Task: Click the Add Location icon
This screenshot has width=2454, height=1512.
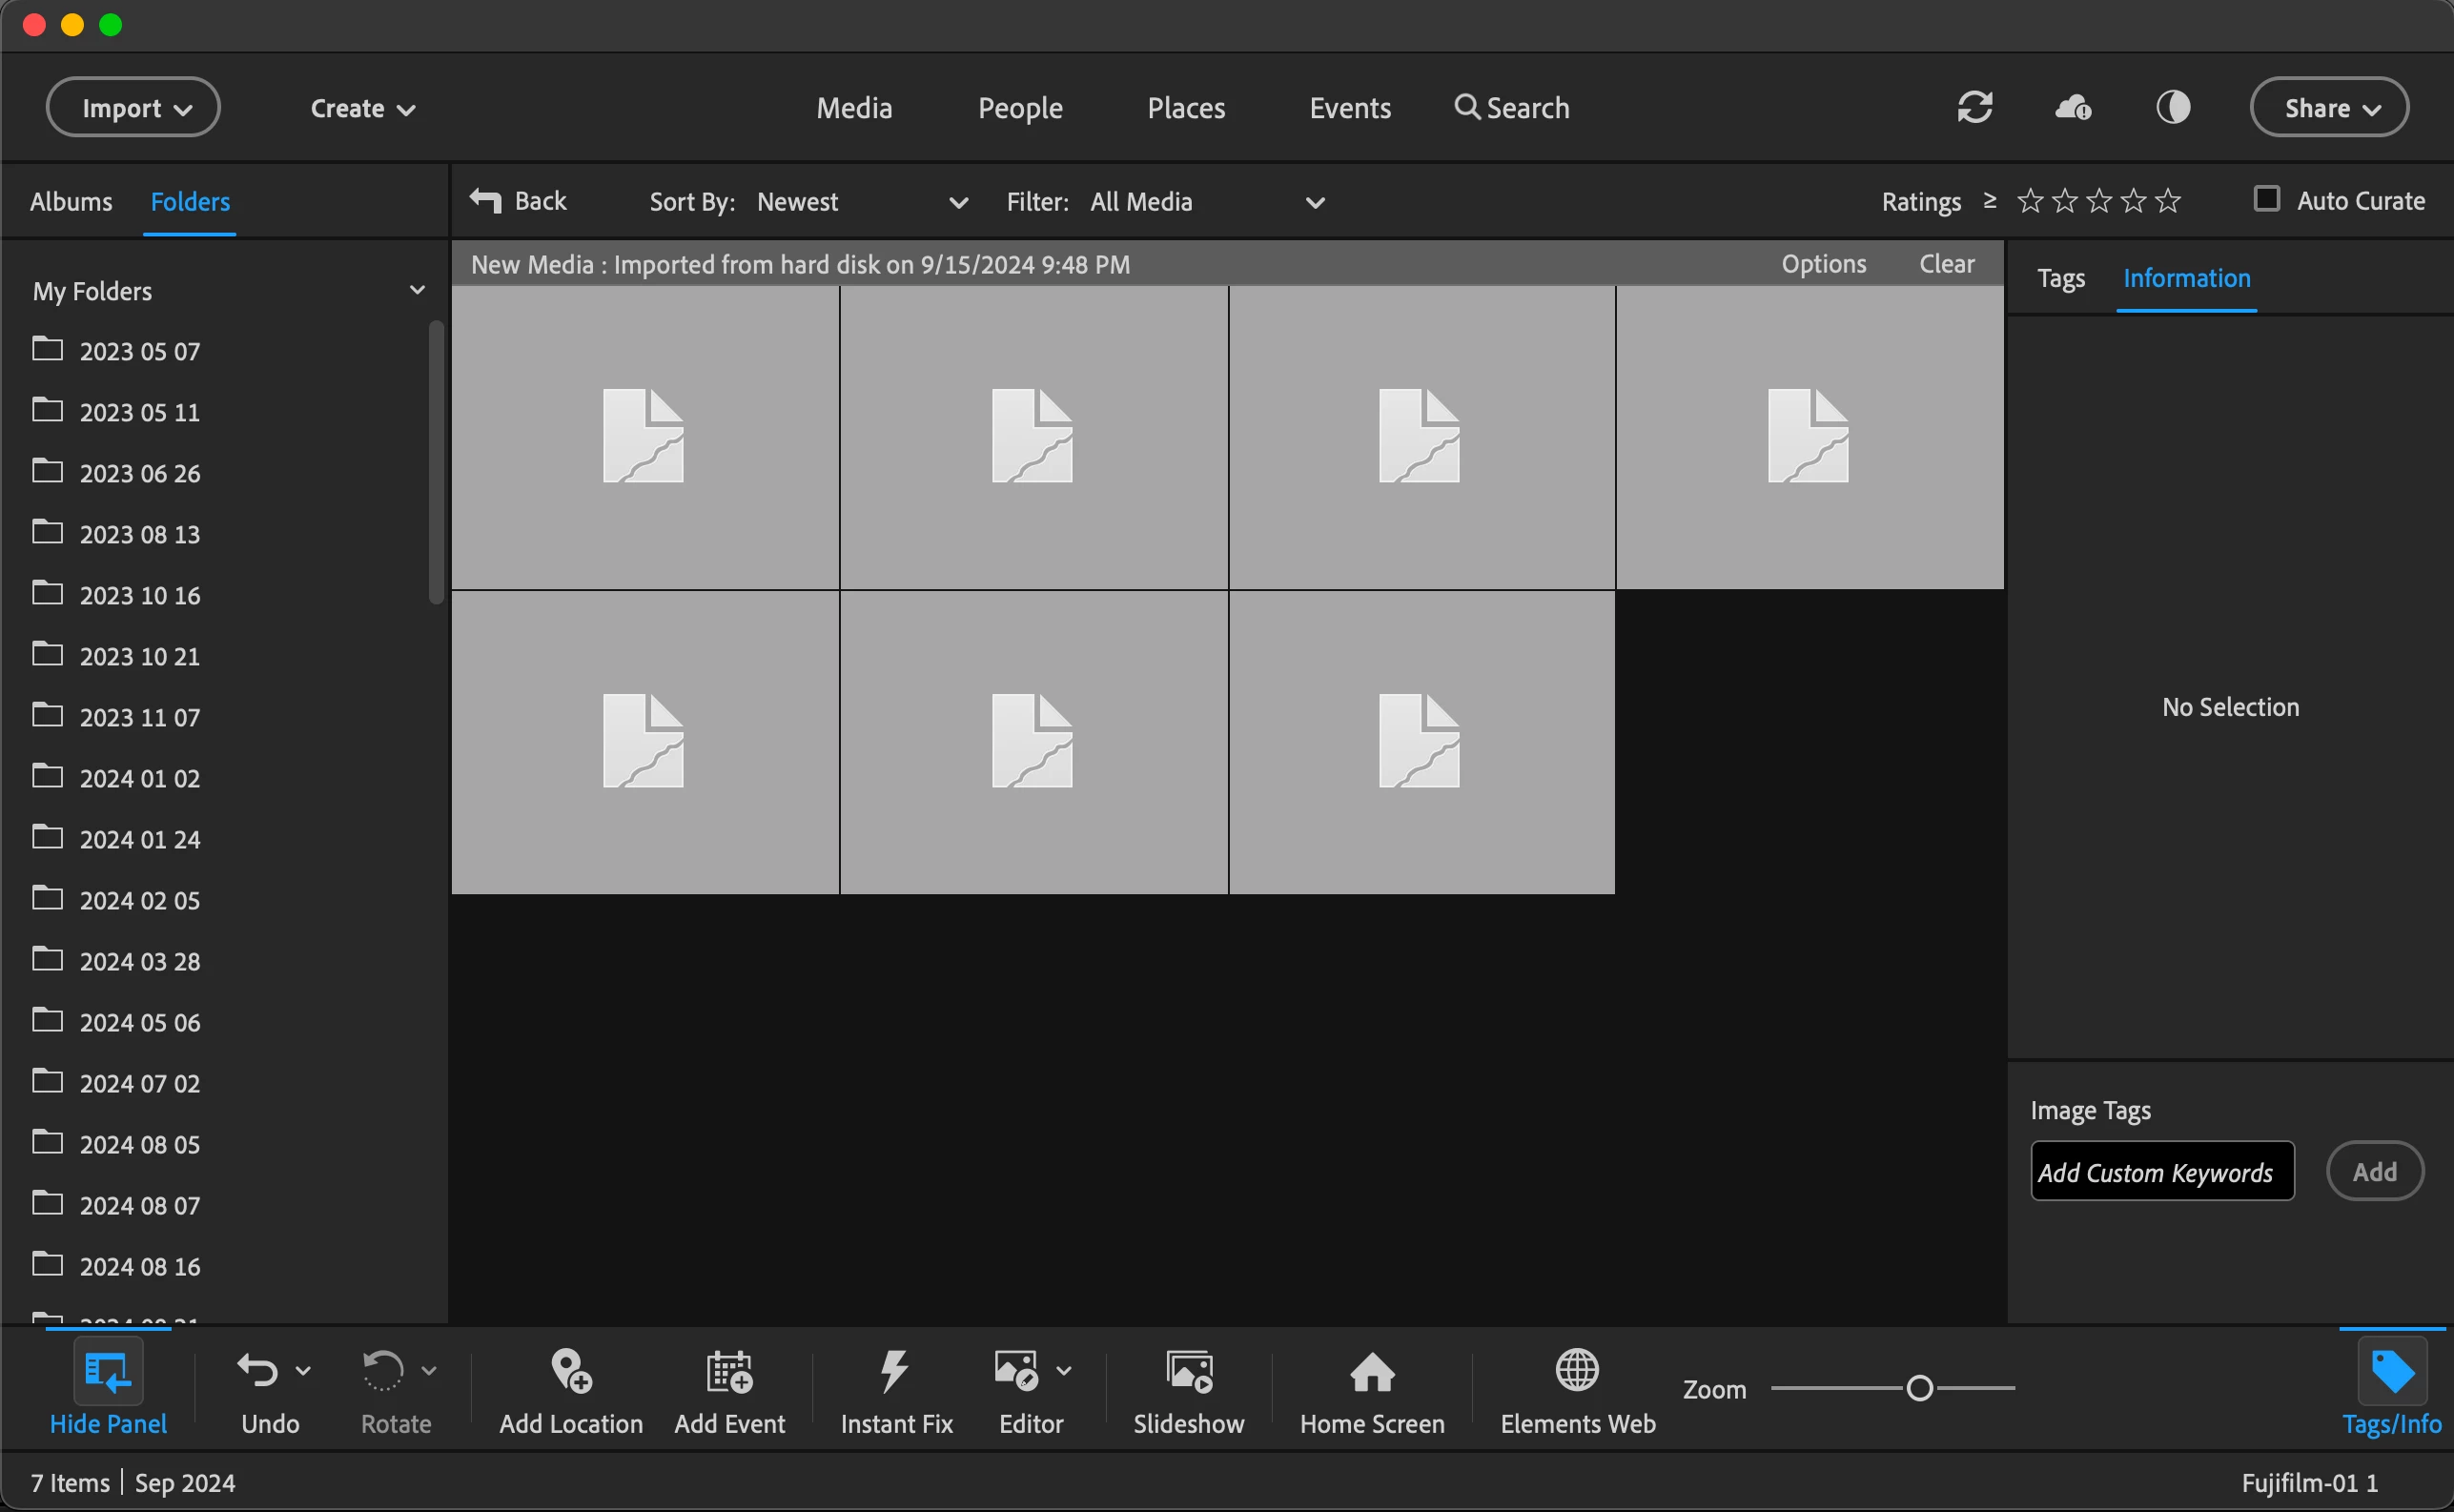Action: click(x=571, y=1372)
